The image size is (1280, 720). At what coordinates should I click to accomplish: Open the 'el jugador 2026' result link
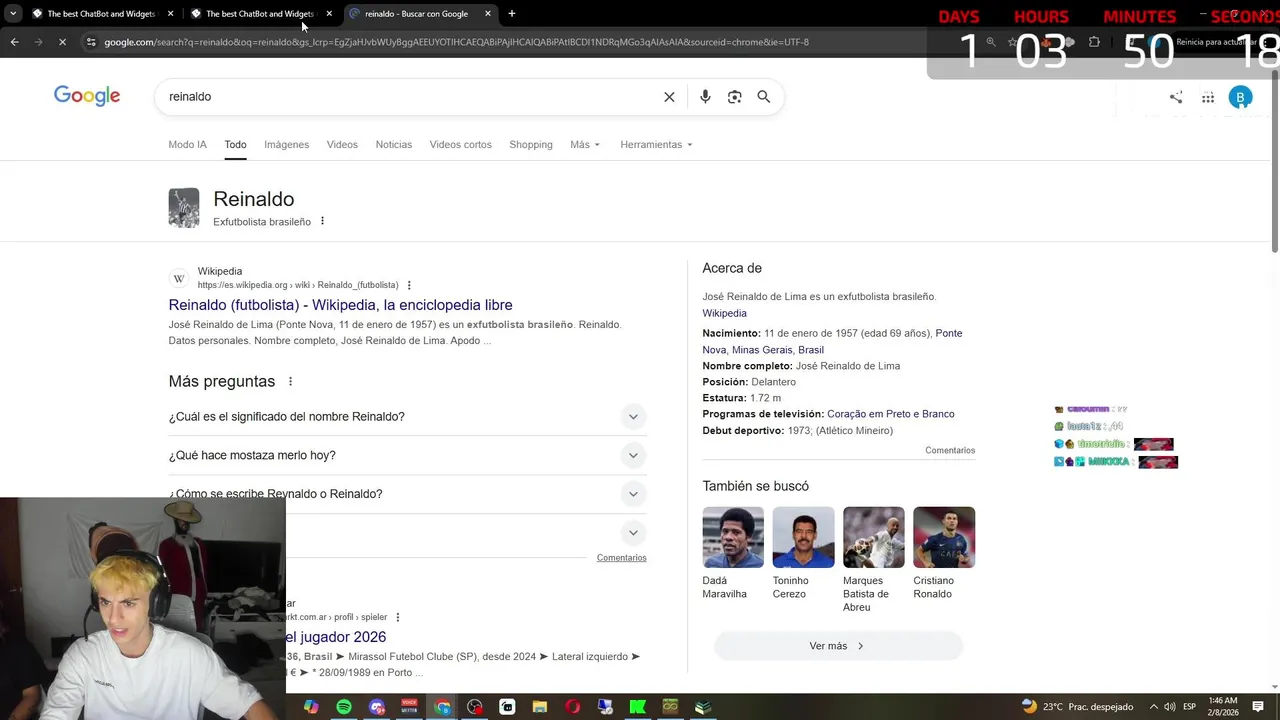point(335,637)
